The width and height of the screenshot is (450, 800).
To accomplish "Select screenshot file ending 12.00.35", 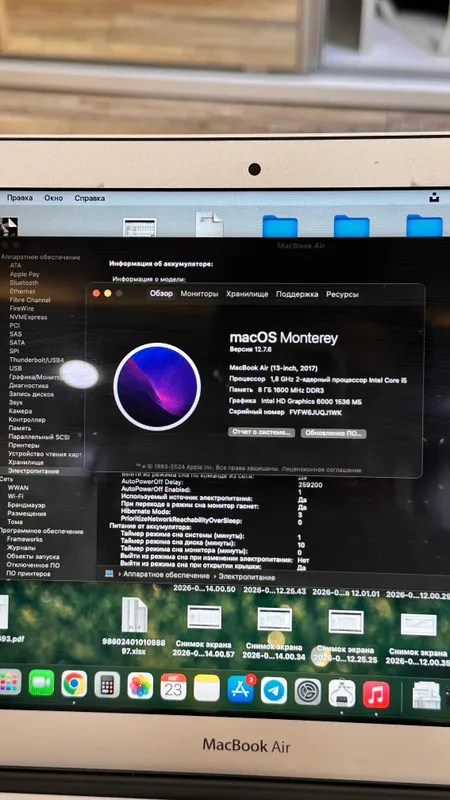I will pyautogui.click(x=418, y=640).
